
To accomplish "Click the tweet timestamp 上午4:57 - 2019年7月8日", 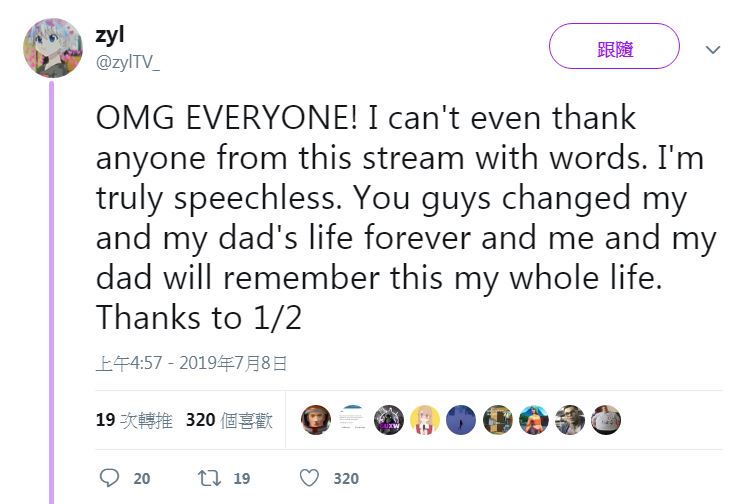I will coord(192,364).
